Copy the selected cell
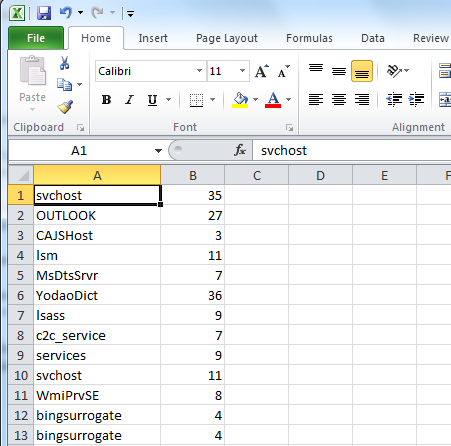Image resolution: width=451 pixels, height=446 pixels. click(64, 84)
